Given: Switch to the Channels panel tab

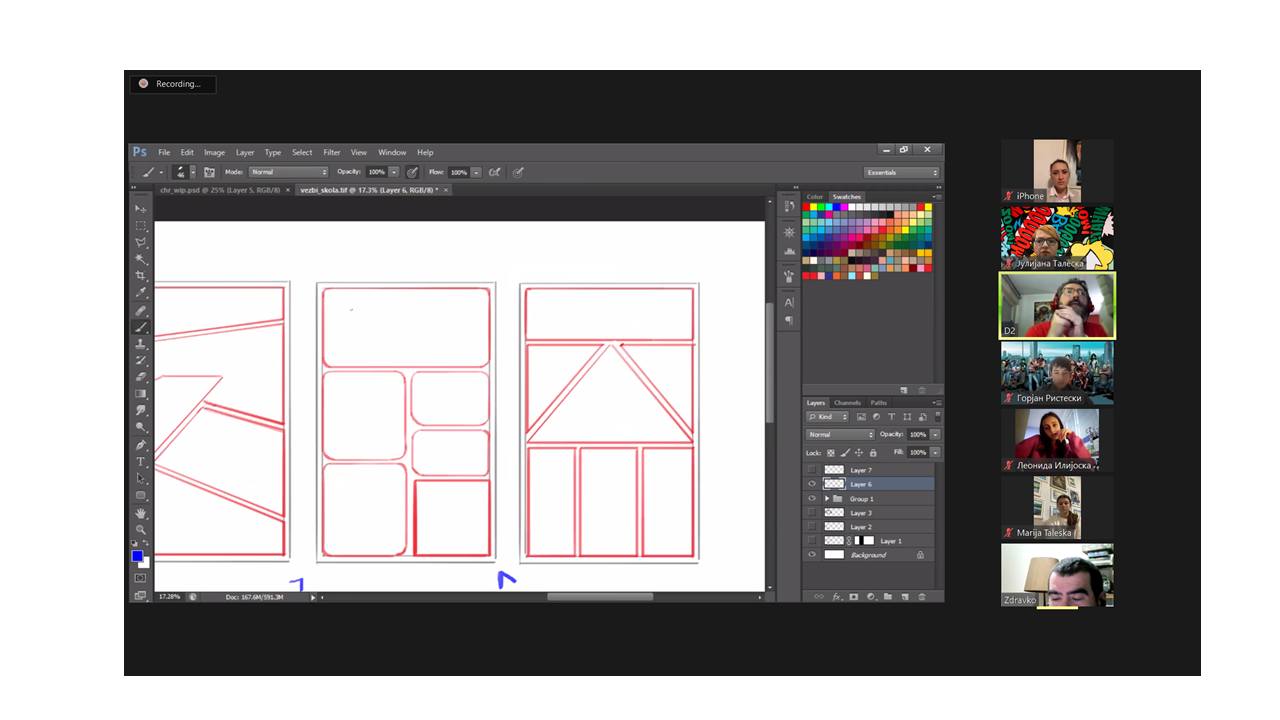Looking at the screenshot, I should pyautogui.click(x=846, y=403).
